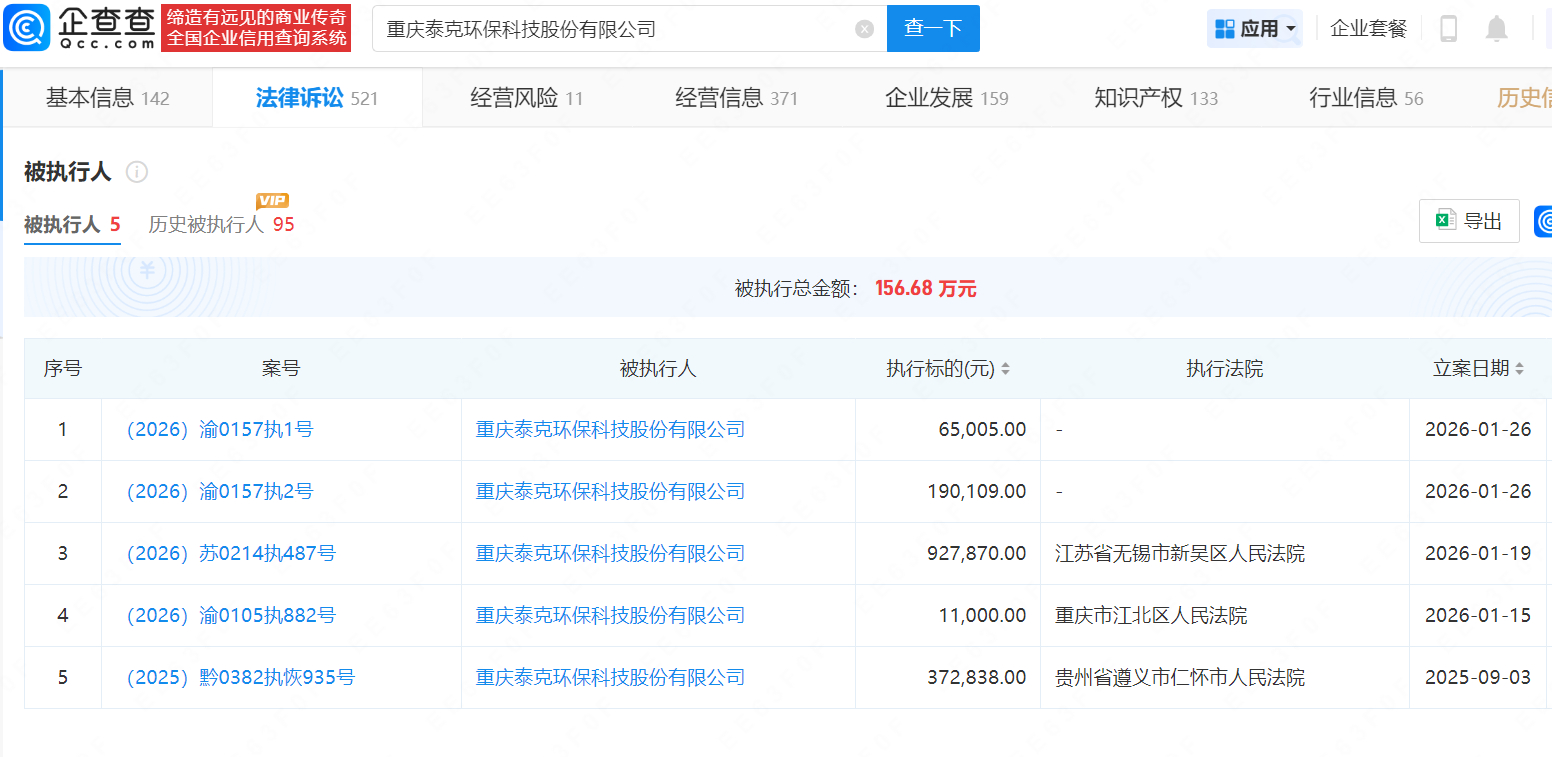The image size is (1552, 757).
Task: Open case (2026) 渝0157执1号
Action: coord(218,430)
